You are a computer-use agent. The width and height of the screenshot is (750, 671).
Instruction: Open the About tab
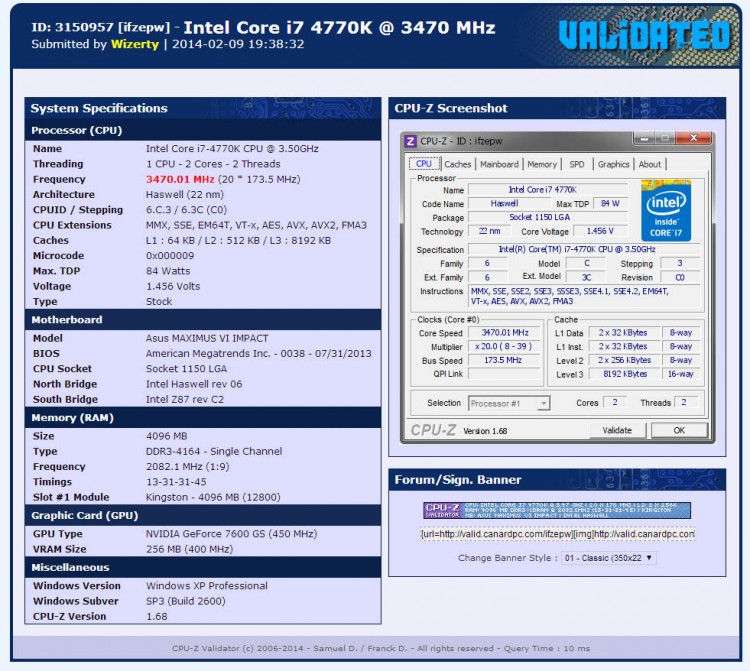click(x=650, y=165)
